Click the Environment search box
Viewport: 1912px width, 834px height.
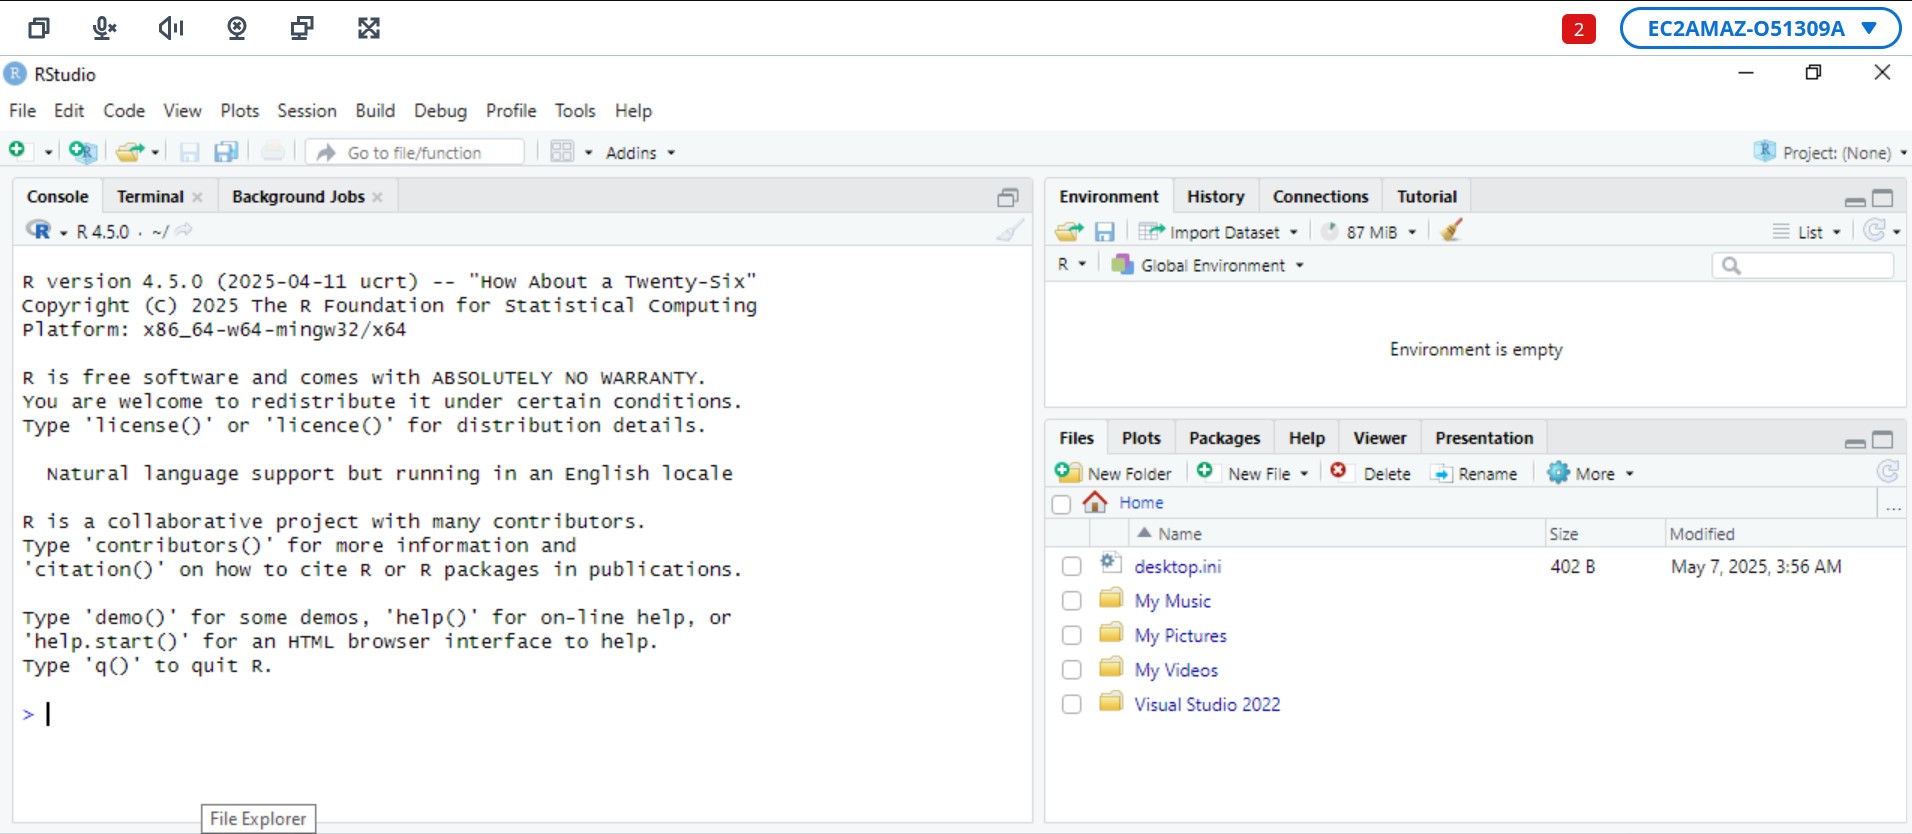(1803, 265)
